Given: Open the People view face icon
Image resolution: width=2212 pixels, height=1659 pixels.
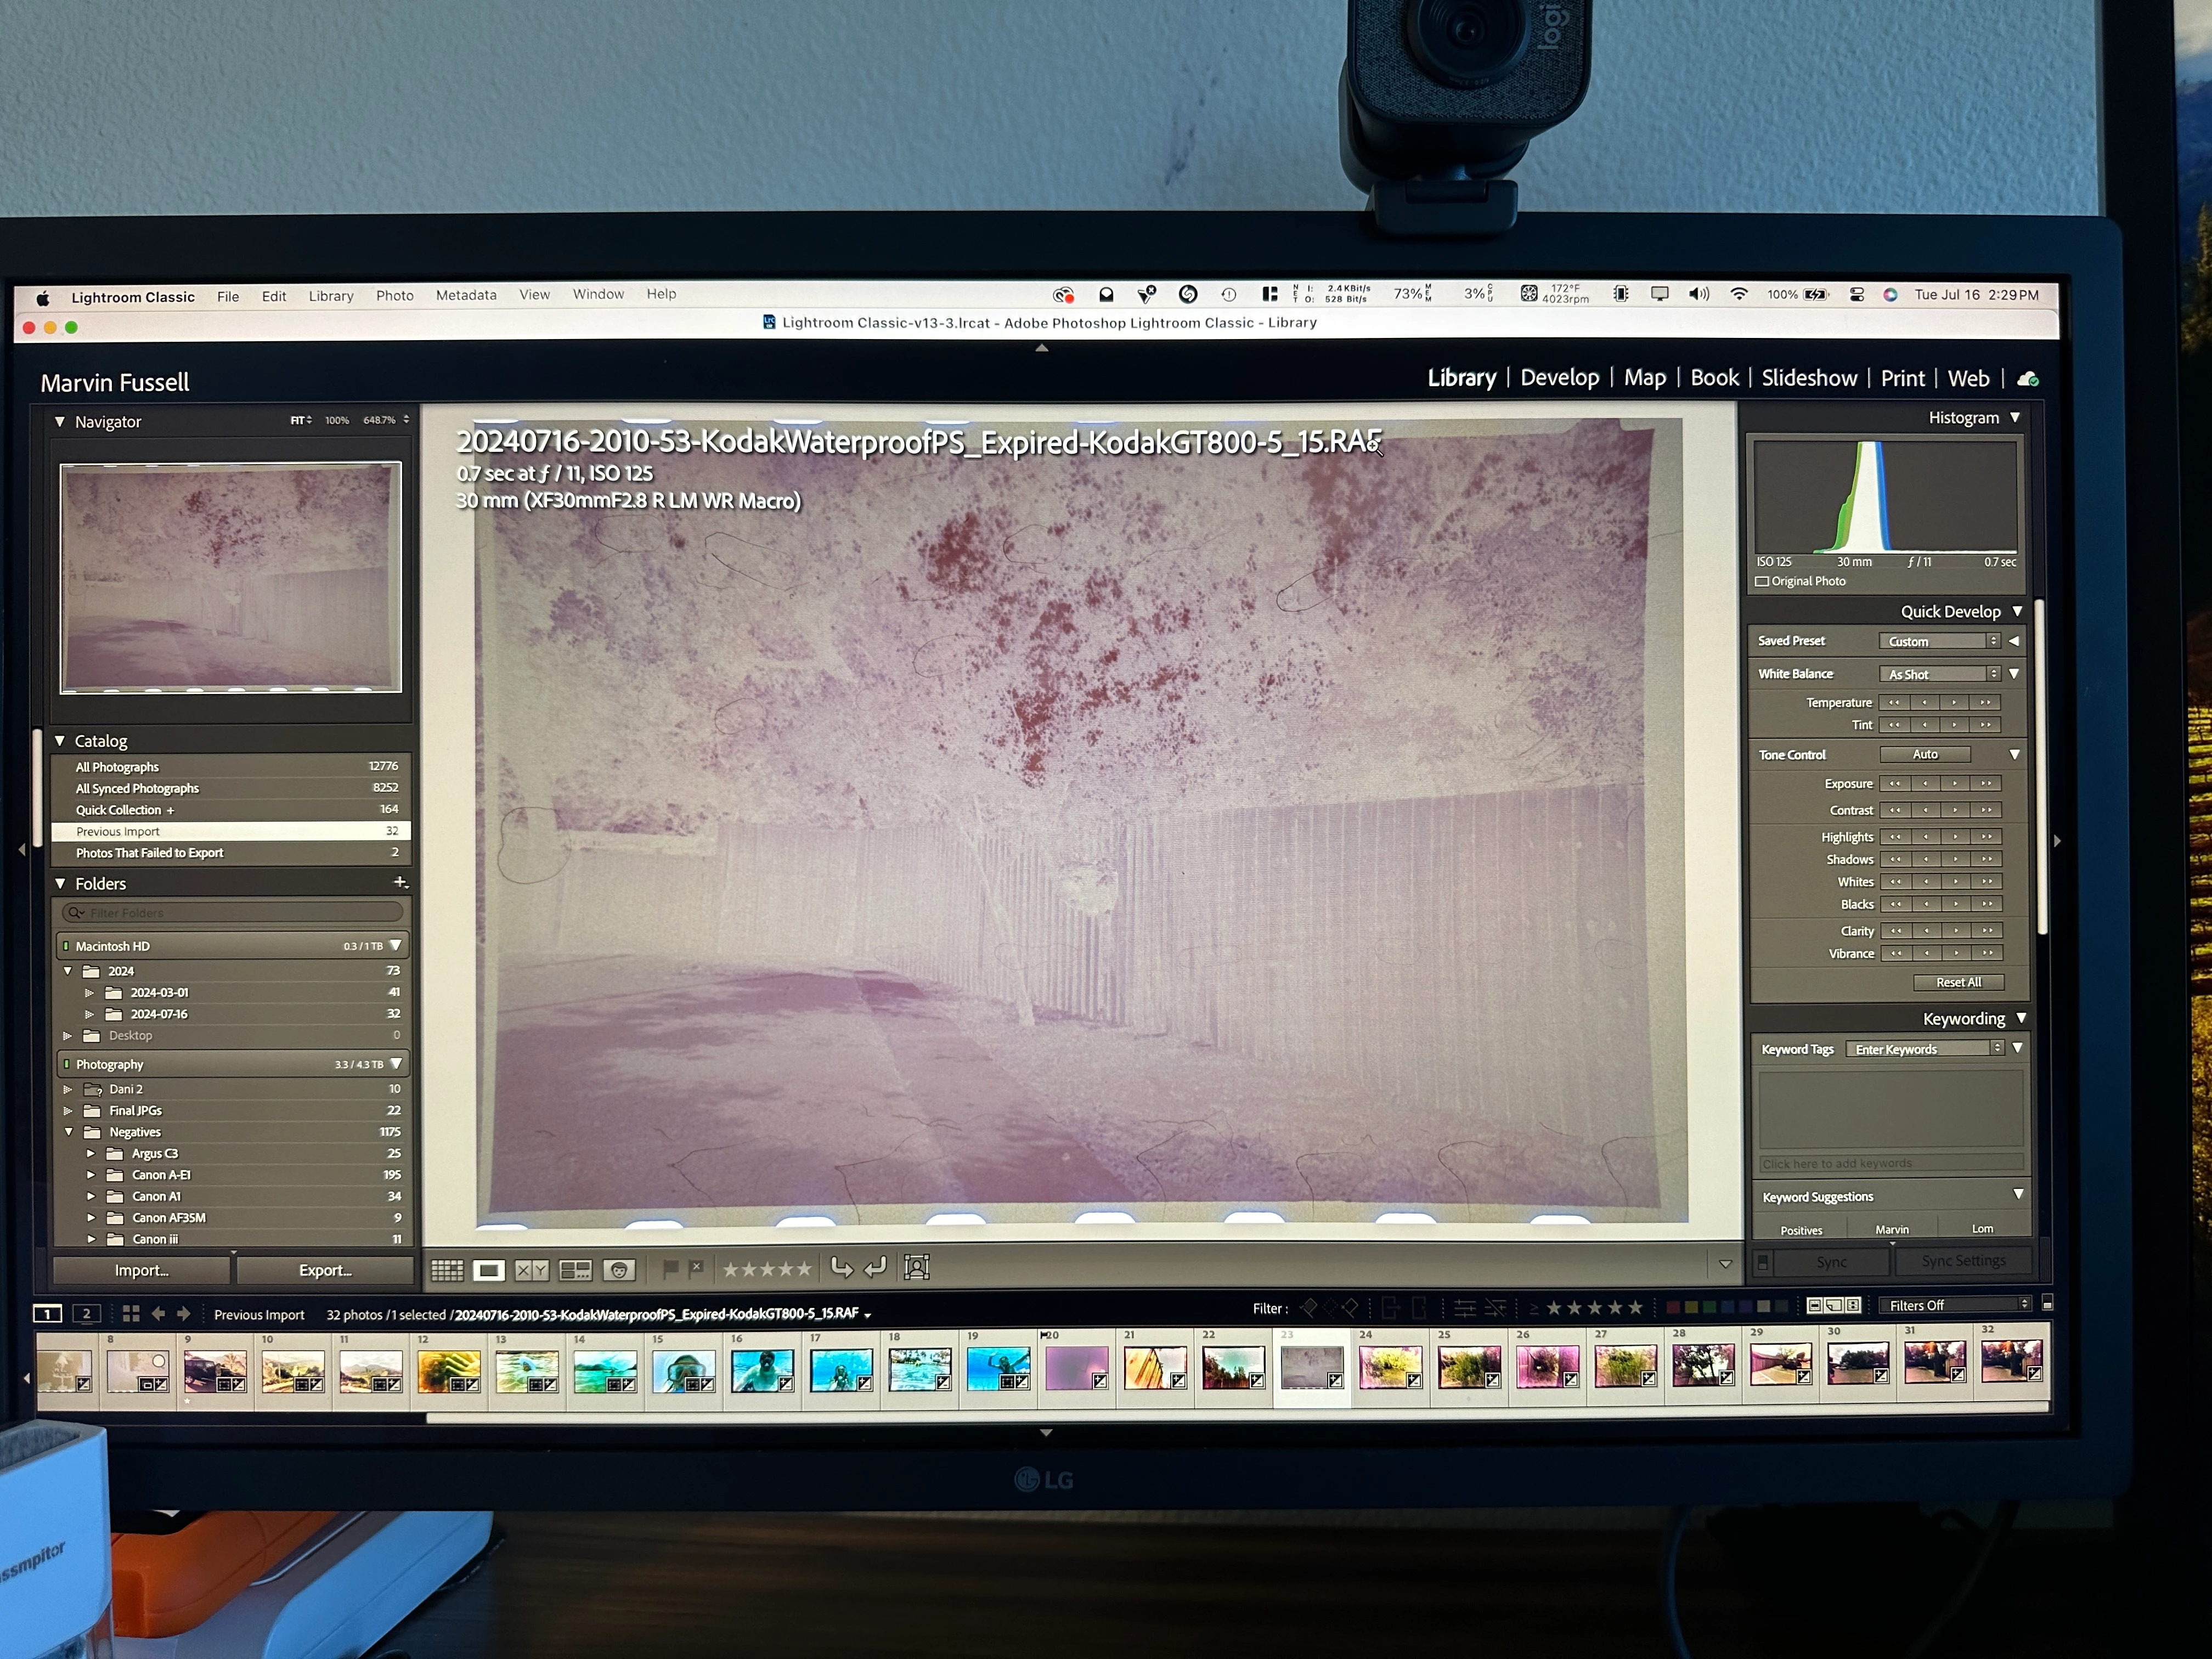Looking at the screenshot, I should coord(619,1270).
